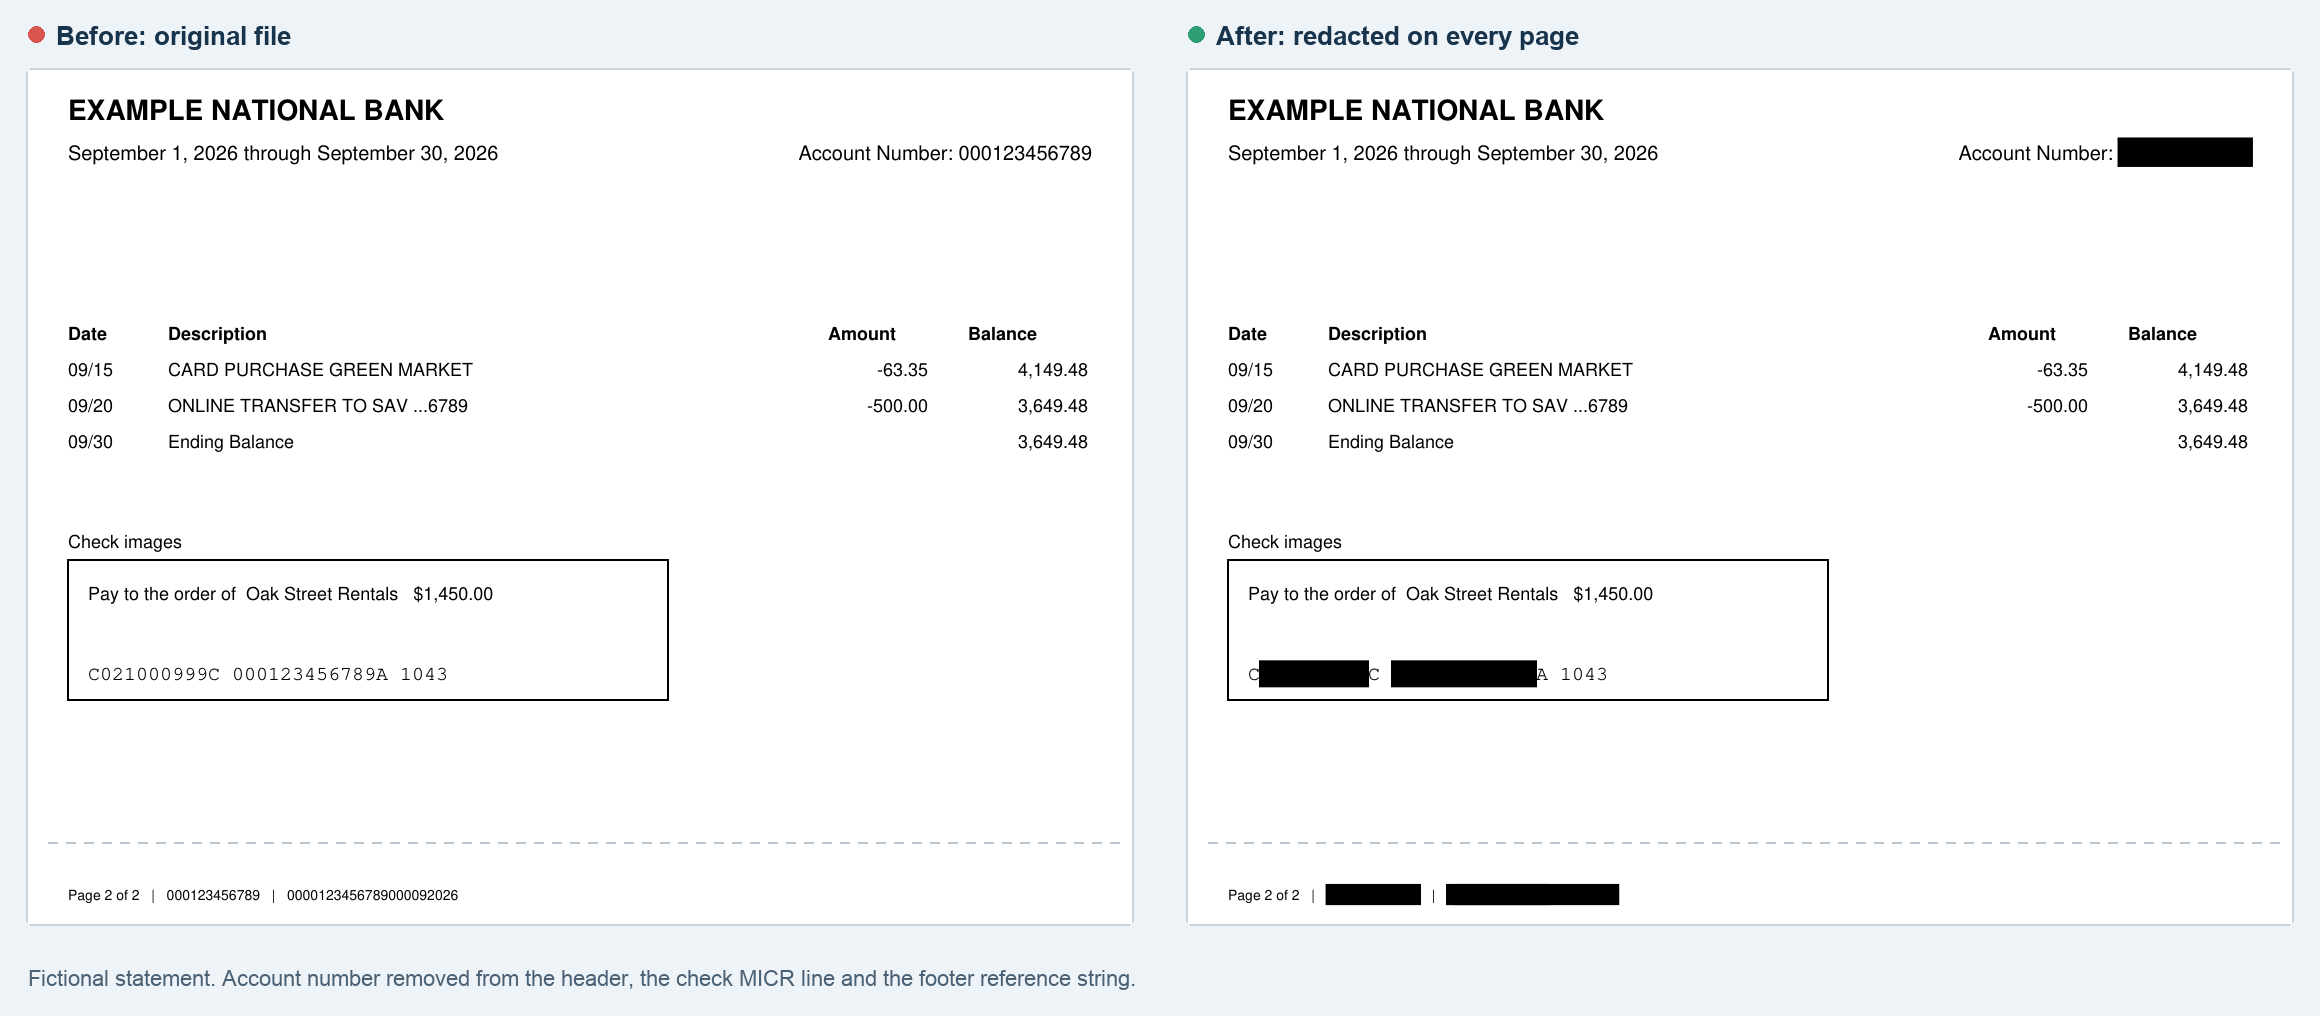Select 'Page 2 of 2' in the After footer

click(x=1264, y=895)
